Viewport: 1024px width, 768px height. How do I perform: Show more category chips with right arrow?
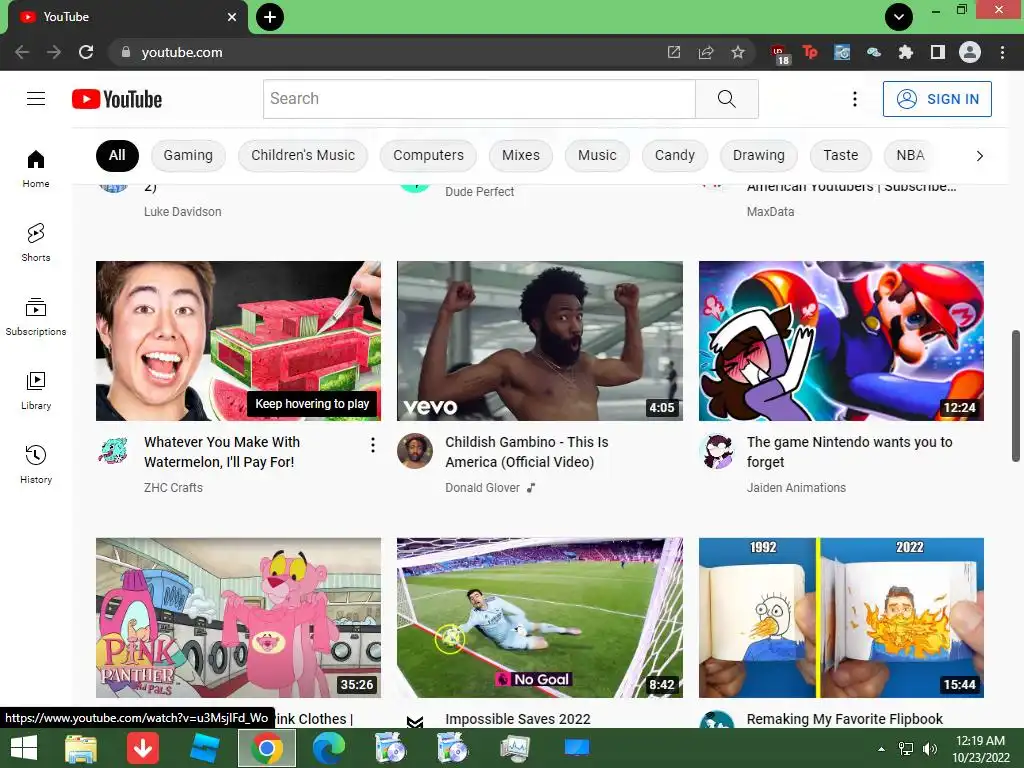[979, 155]
